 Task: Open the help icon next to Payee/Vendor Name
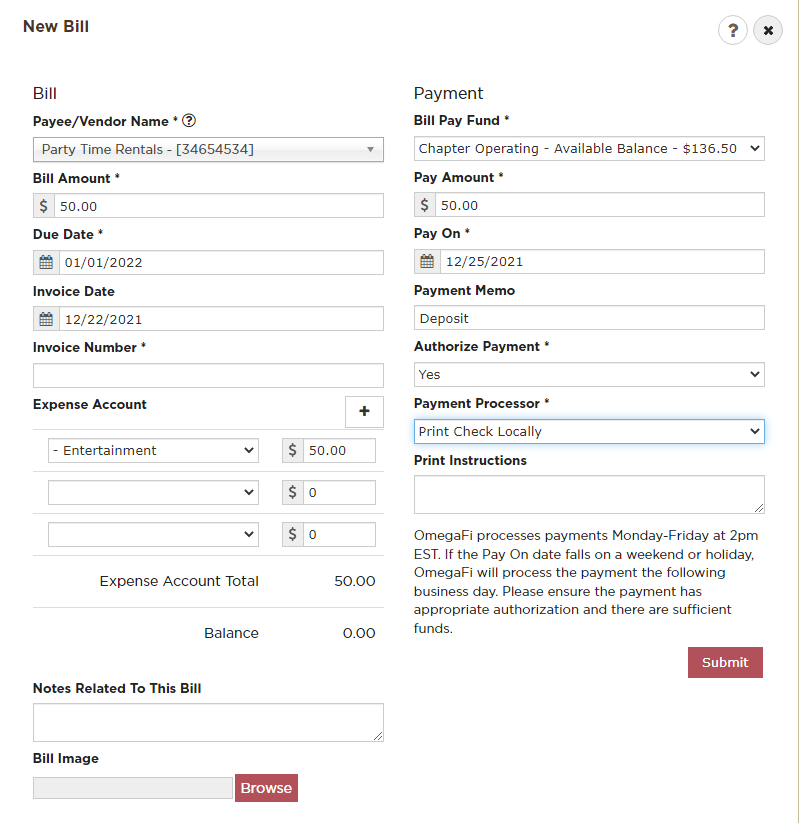(189, 121)
